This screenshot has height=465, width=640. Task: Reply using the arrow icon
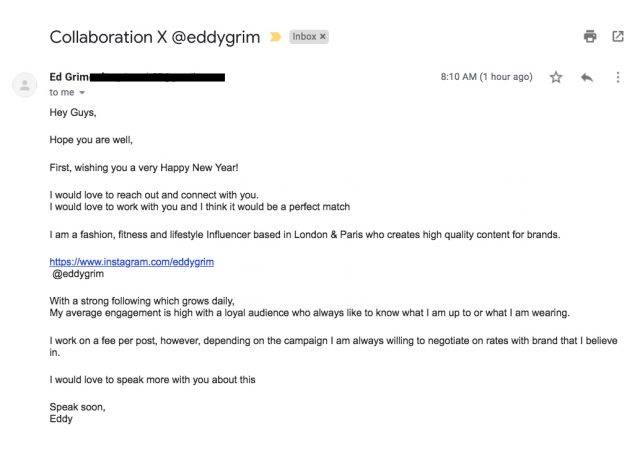(x=587, y=77)
